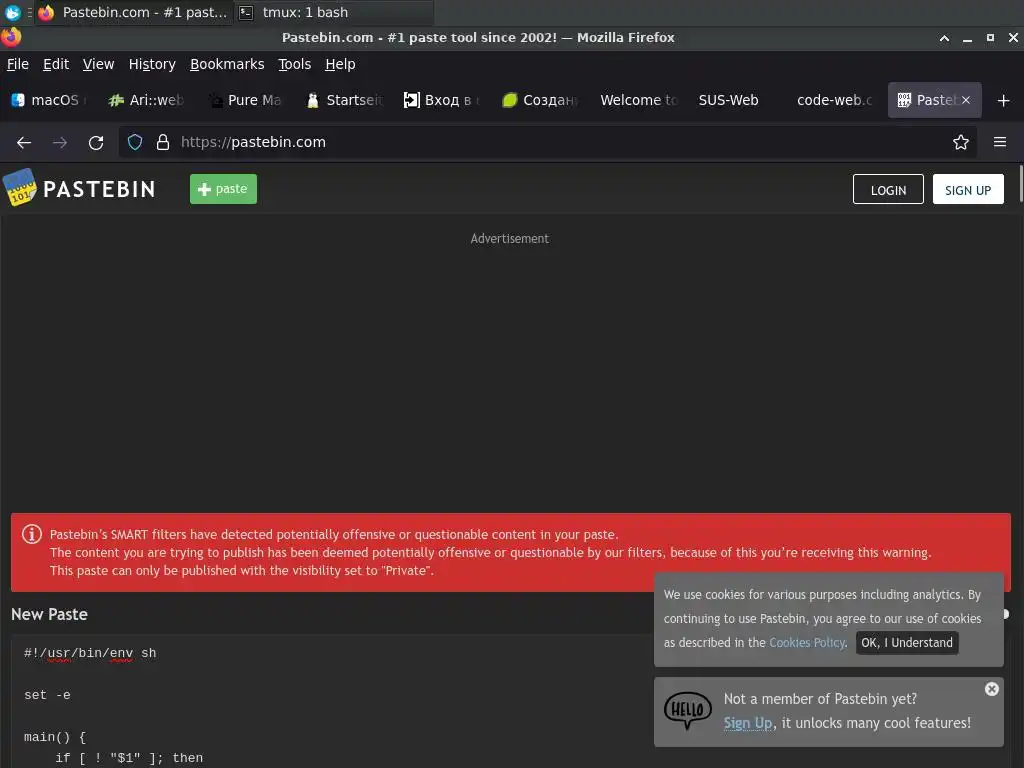1024x768 pixels.
Task: Dismiss the Not a member popup
Action: coord(991,689)
